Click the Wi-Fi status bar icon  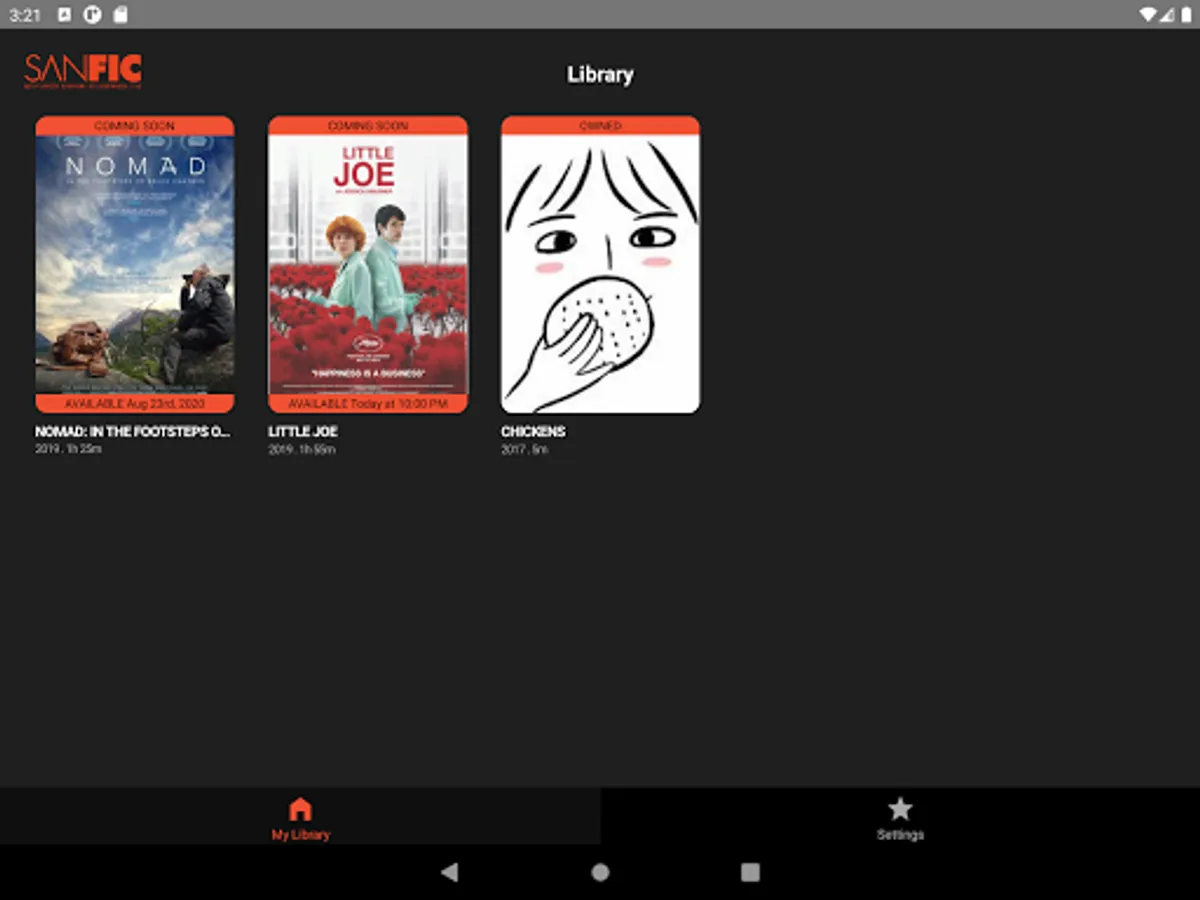[1146, 15]
